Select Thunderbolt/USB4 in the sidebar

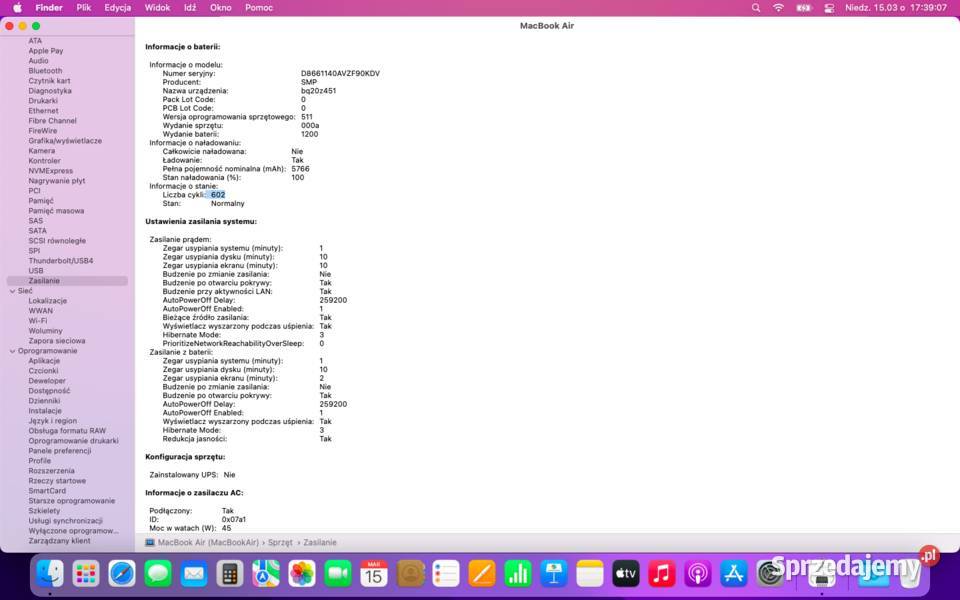[x=61, y=261]
